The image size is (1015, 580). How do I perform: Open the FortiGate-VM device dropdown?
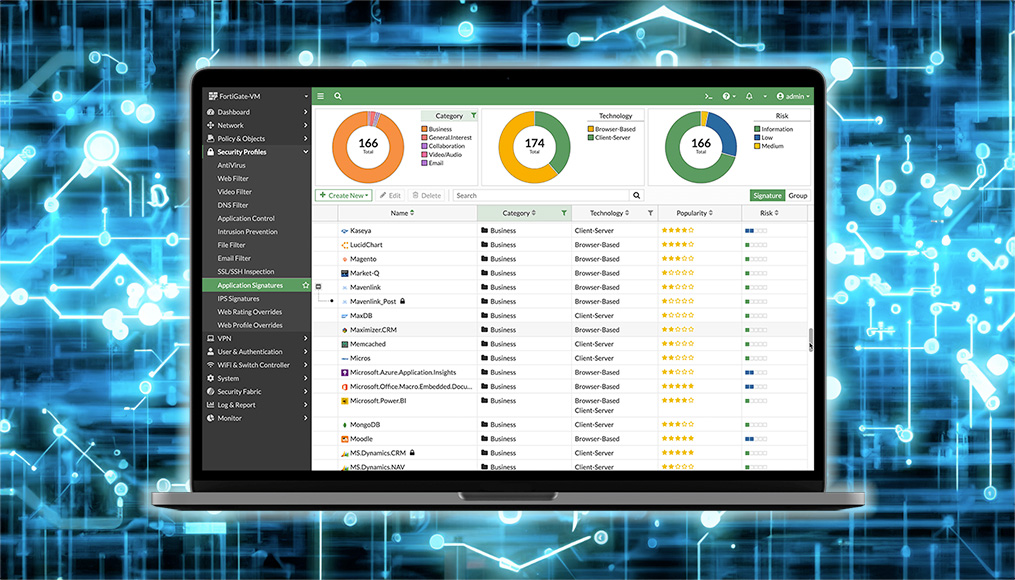[x=257, y=96]
